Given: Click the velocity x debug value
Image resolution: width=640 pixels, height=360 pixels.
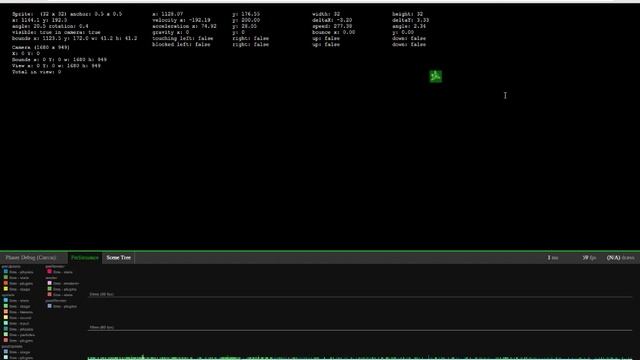Looking at the screenshot, I should [x=182, y=20].
